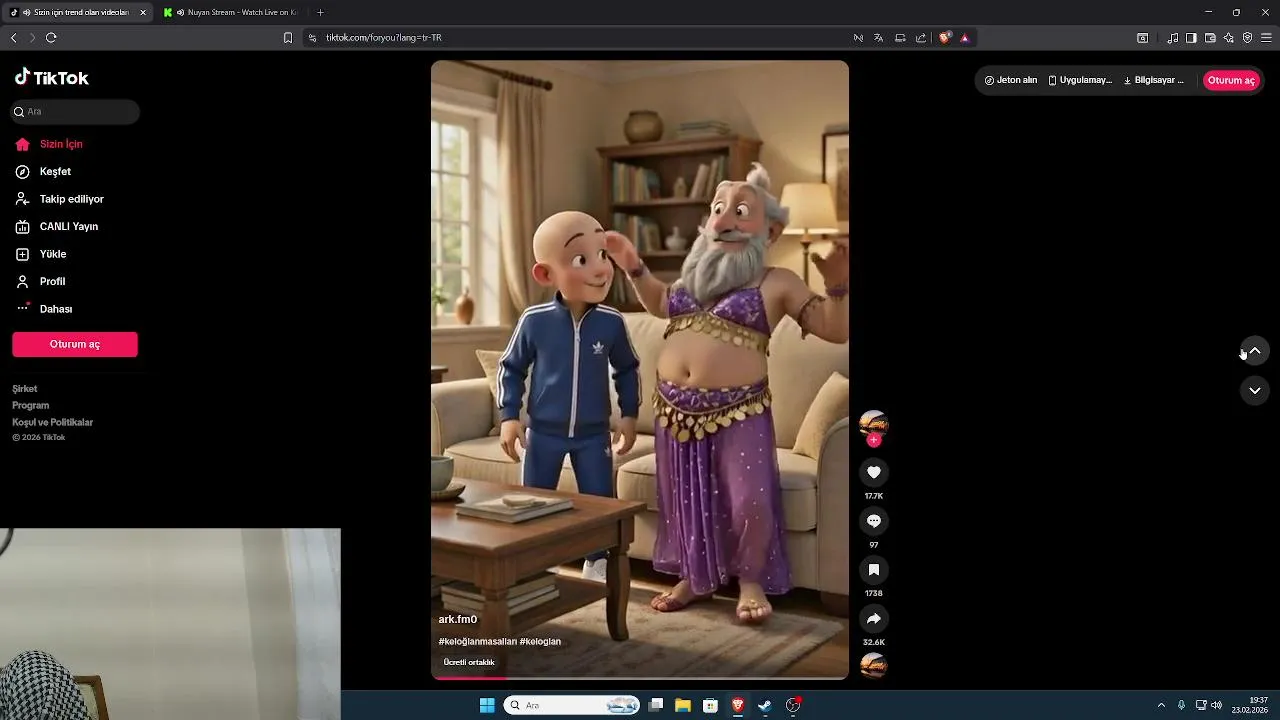Click the browser address bar URL
The image size is (1280, 720).
(x=384, y=38)
